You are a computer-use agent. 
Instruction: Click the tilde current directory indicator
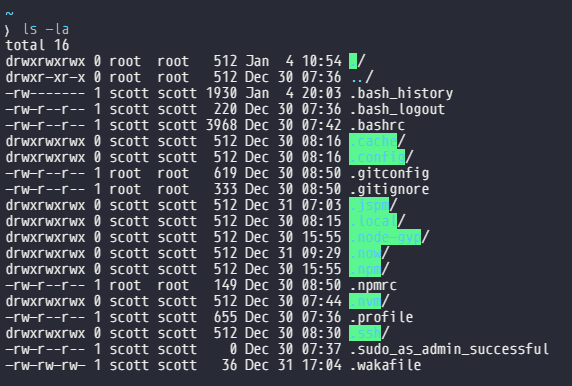pyautogui.click(x=9, y=14)
